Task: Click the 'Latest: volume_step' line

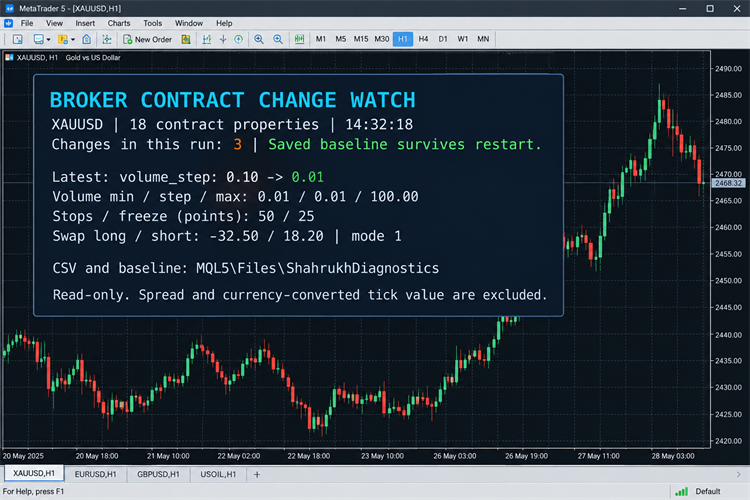Action: [188, 178]
